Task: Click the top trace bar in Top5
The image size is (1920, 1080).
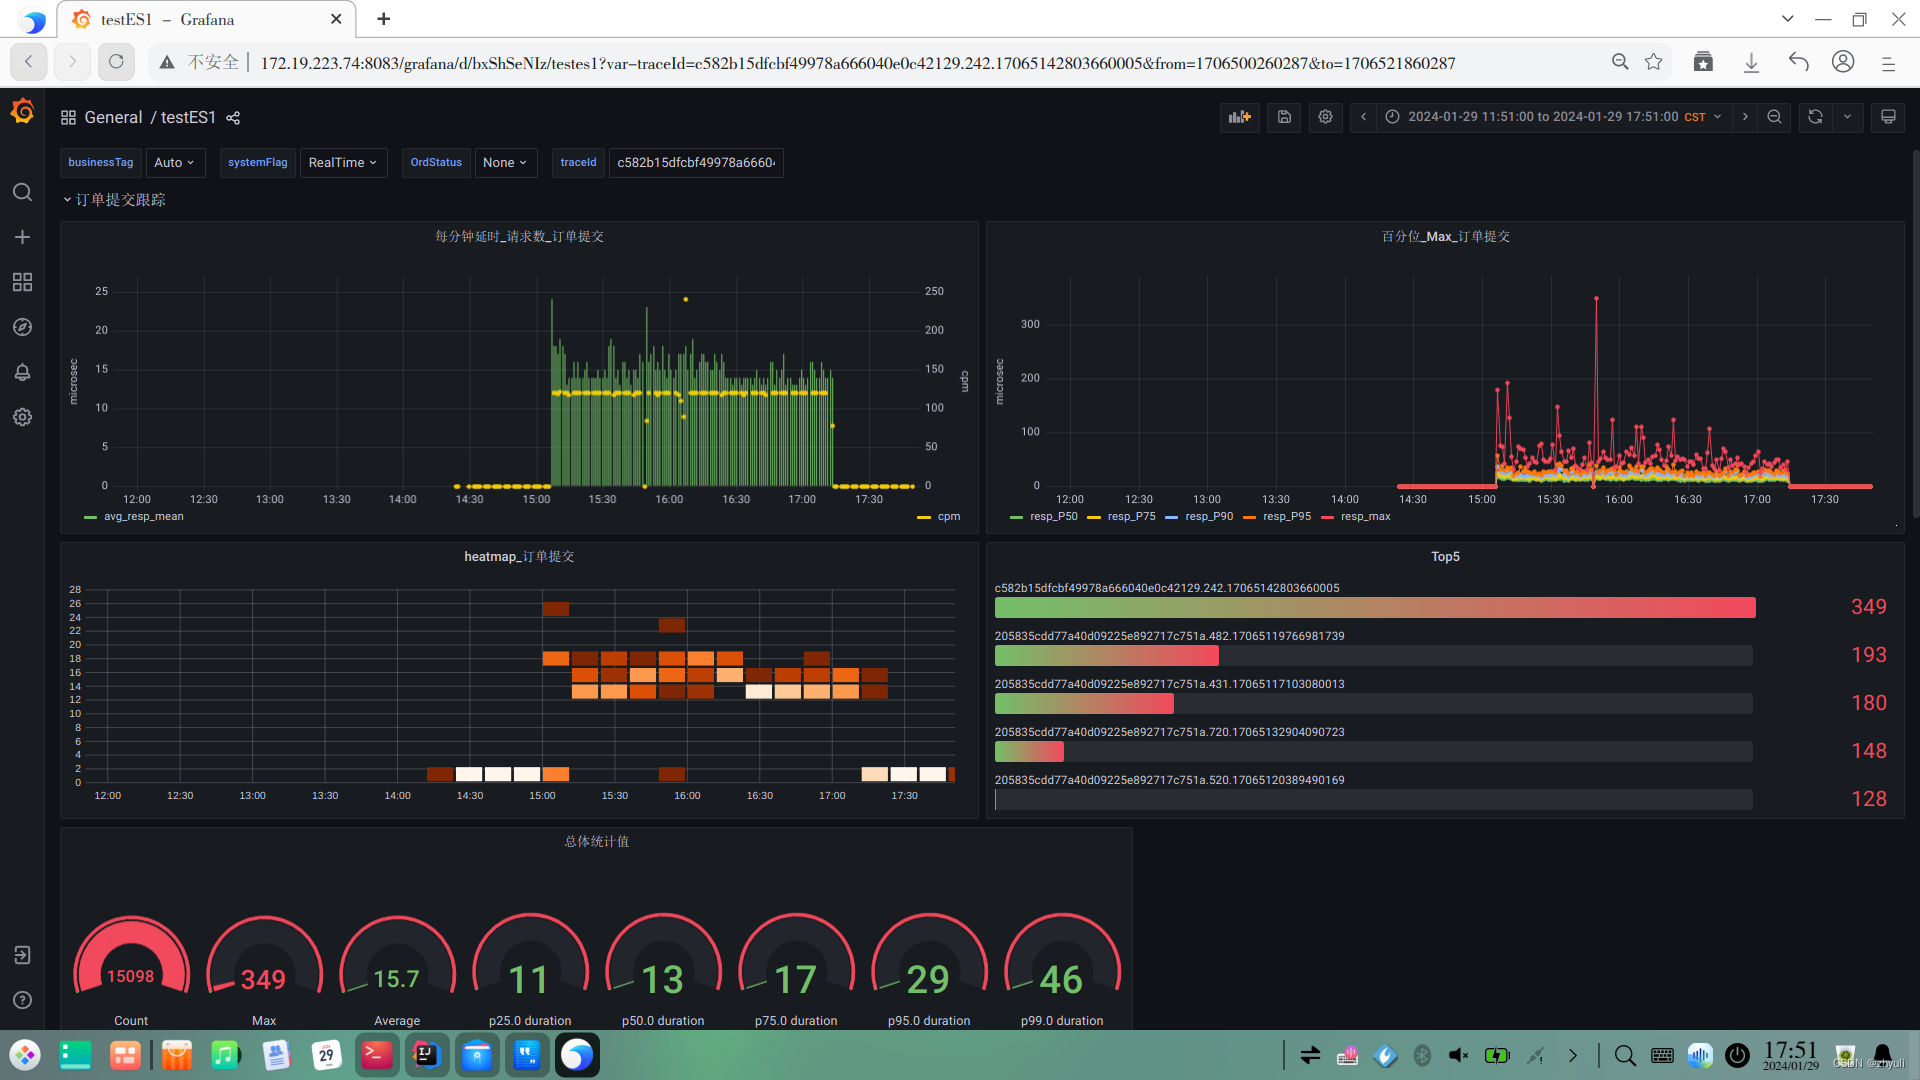Action: 1374,607
